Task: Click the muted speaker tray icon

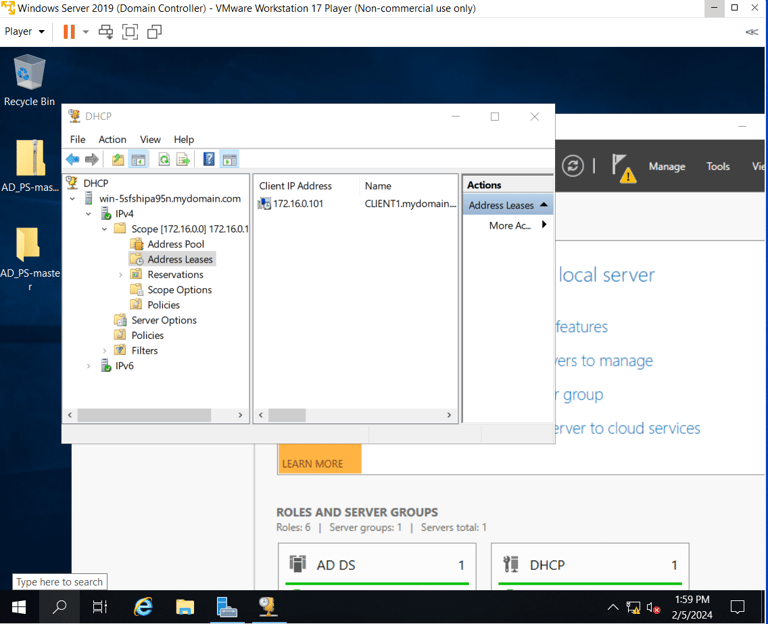Action: (x=653, y=608)
